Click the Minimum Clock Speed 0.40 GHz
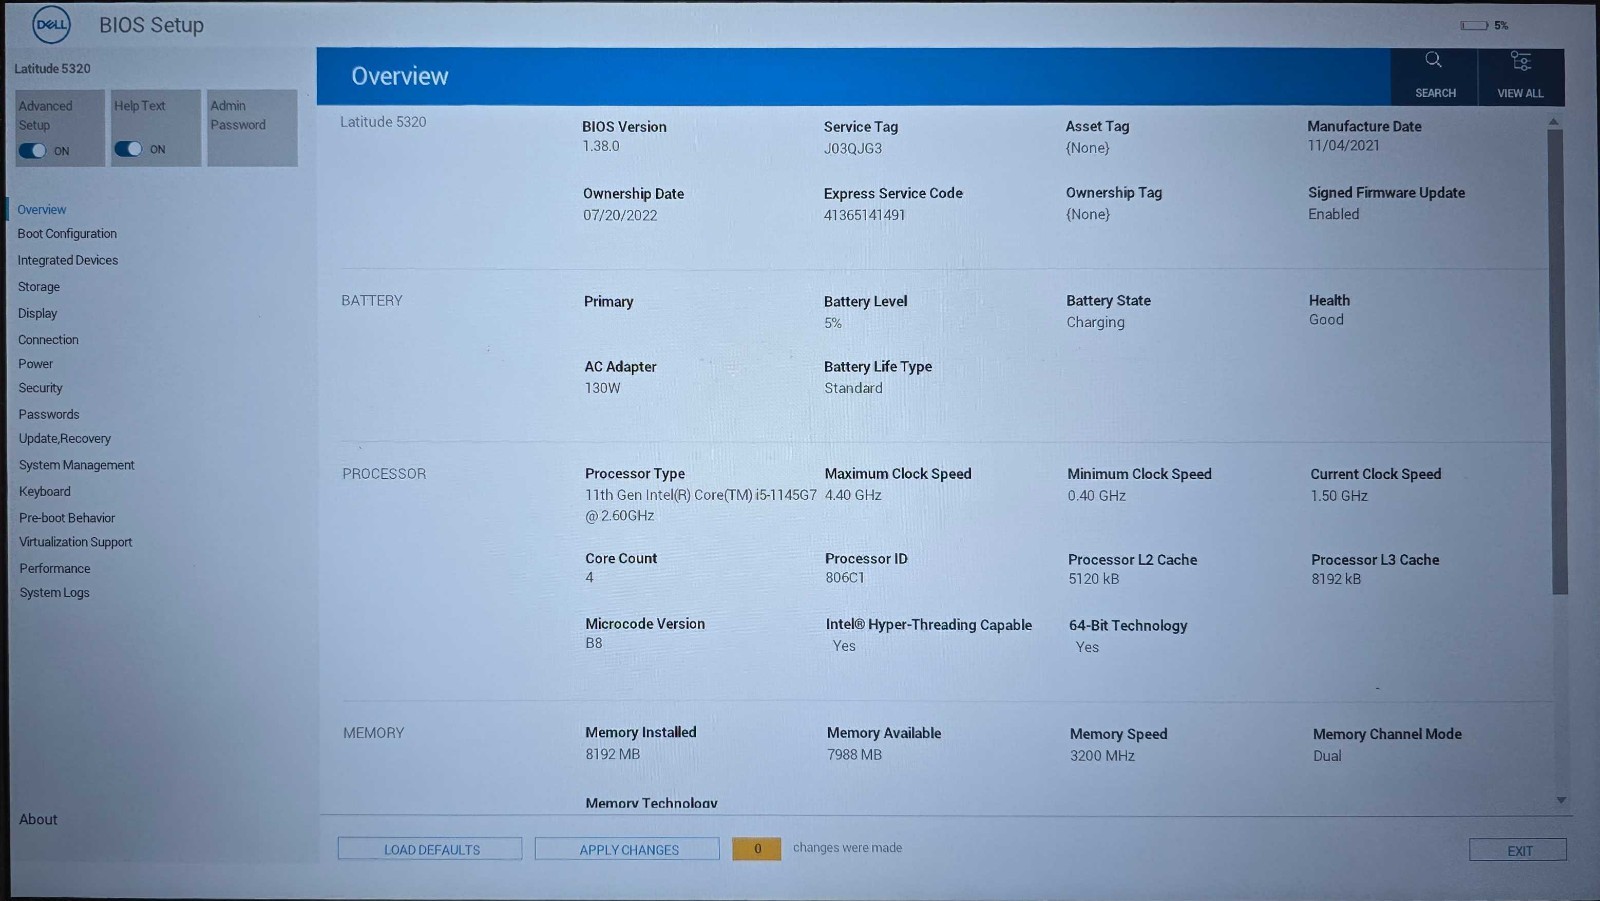 pyautogui.click(x=1097, y=496)
